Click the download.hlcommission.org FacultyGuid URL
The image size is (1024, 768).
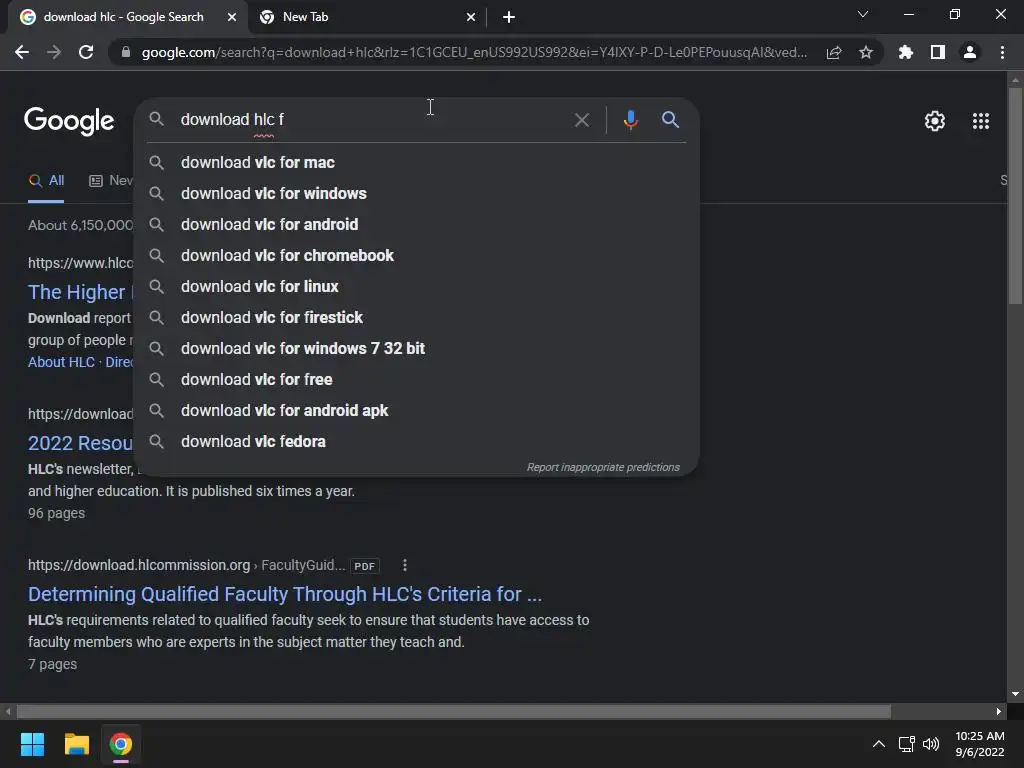[186, 566]
